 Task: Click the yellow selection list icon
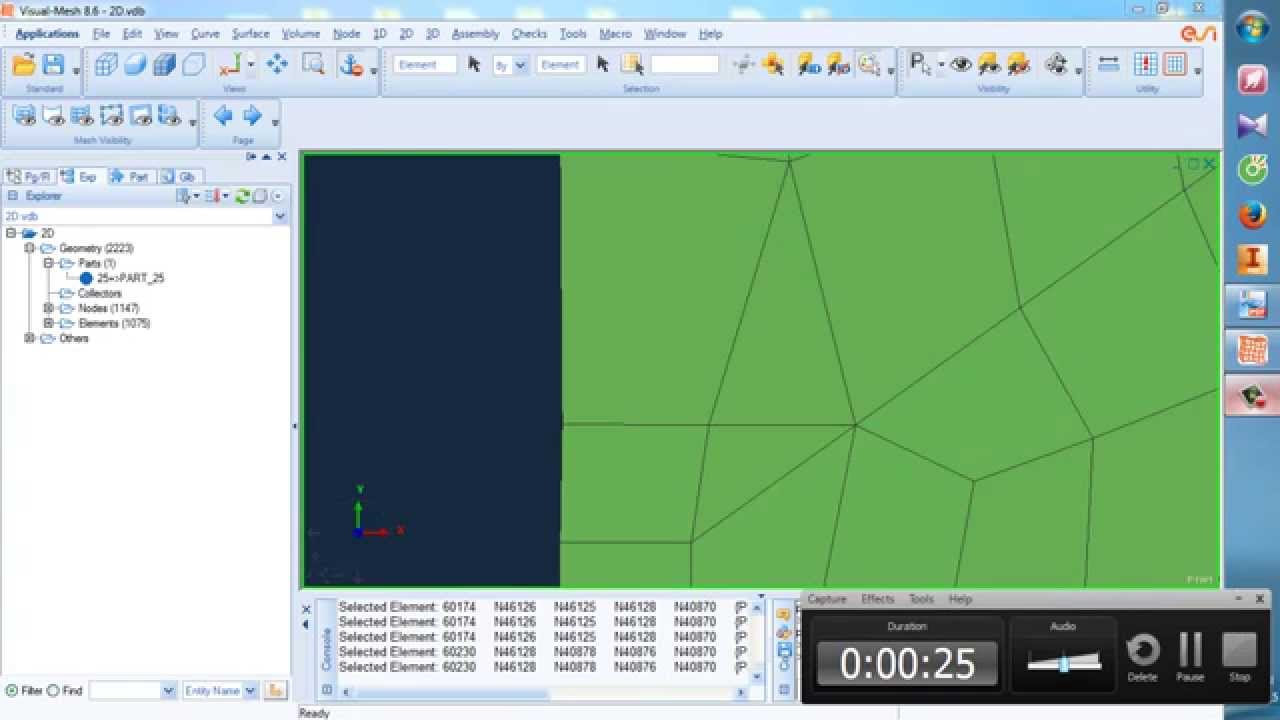pyautogui.click(x=632, y=64)
